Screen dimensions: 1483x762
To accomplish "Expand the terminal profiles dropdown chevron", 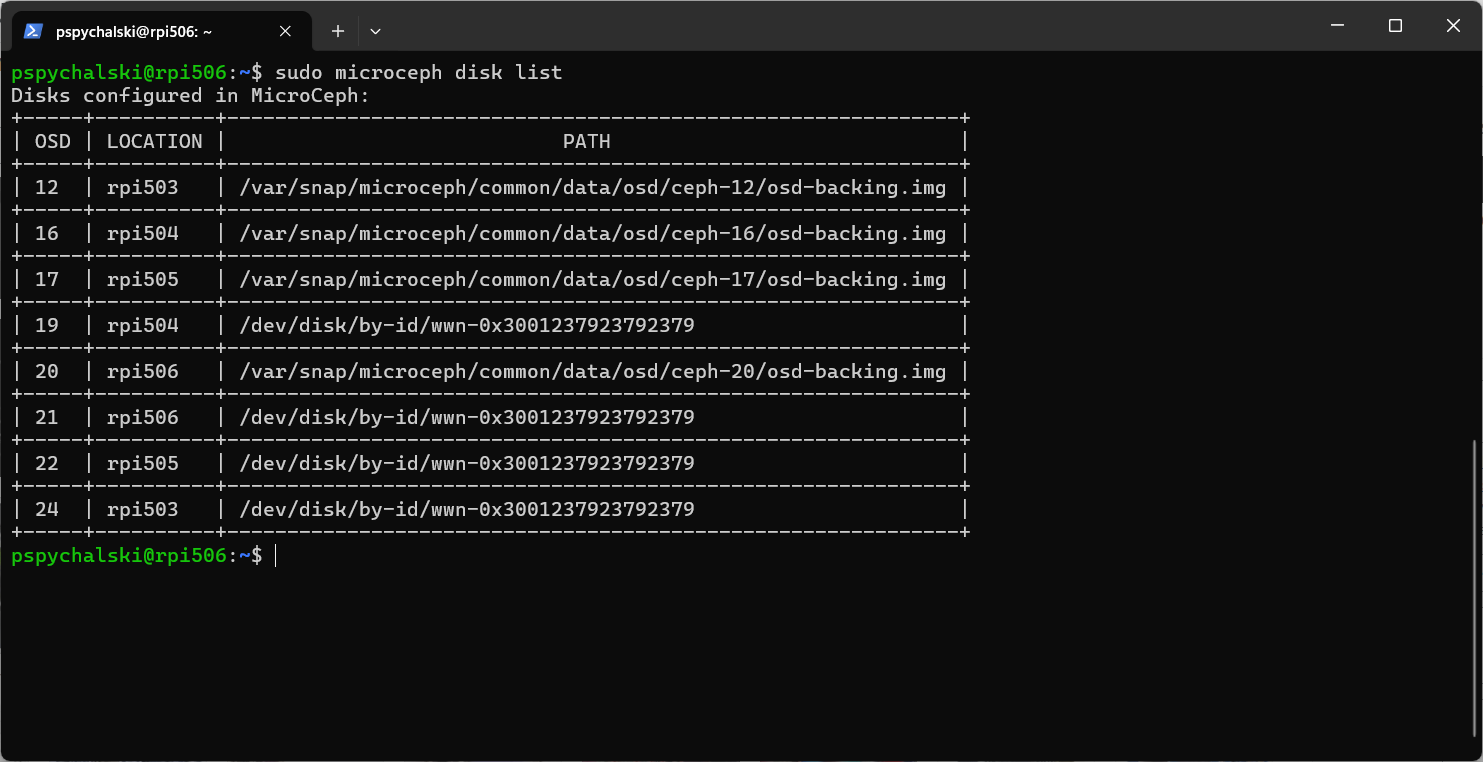I will (375, 31).
